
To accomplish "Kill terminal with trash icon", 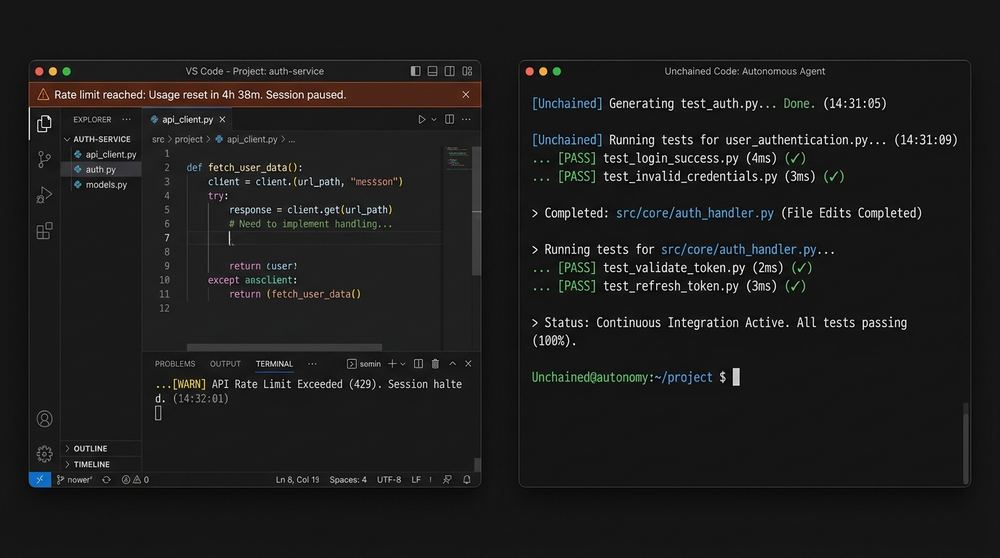I will (x=435, y=363).
